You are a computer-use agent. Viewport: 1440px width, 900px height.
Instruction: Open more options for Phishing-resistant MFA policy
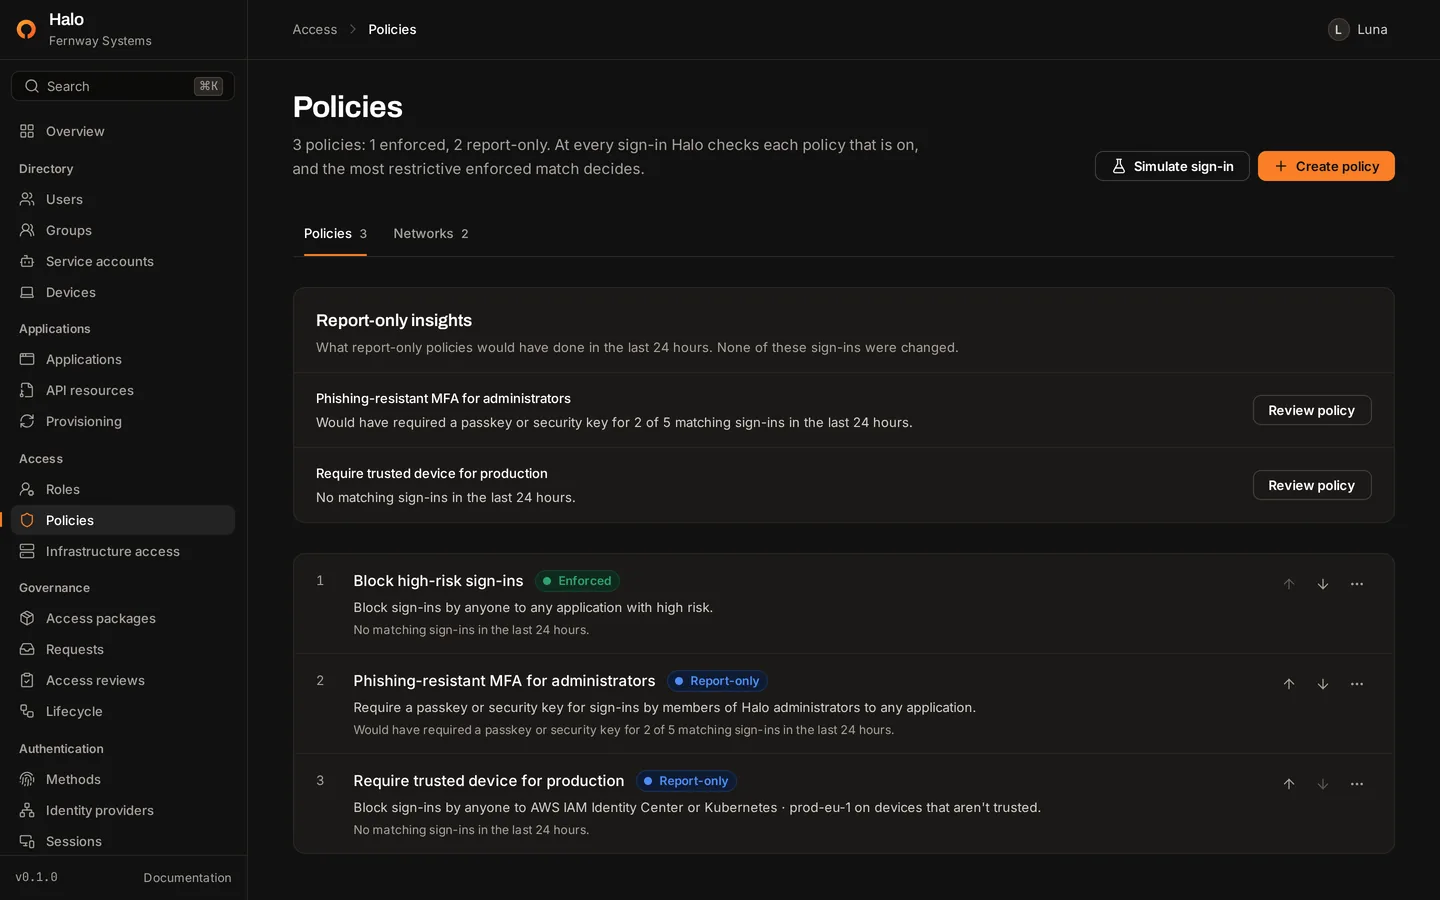coord(1357,684)
